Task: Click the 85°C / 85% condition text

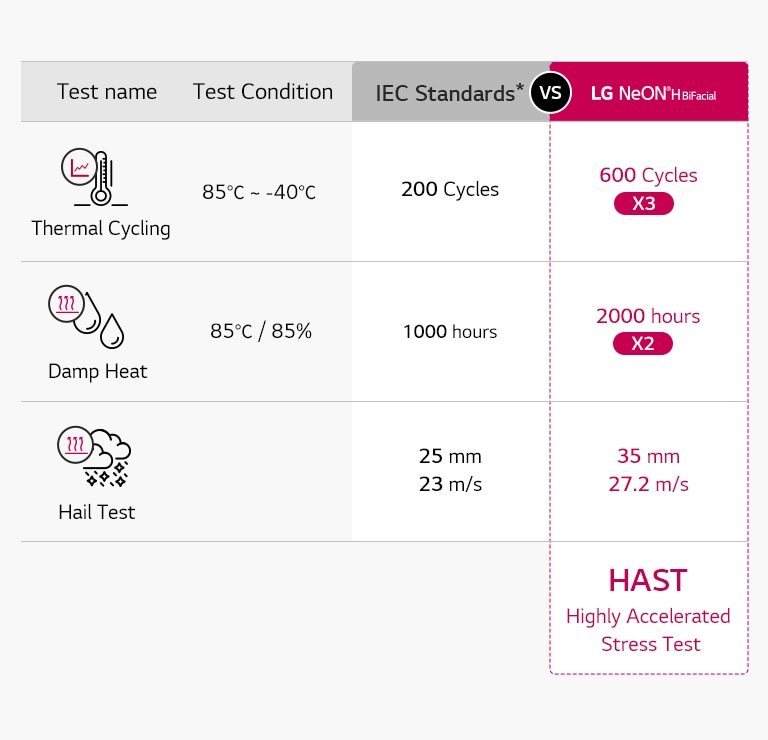Action: (261, 331)
